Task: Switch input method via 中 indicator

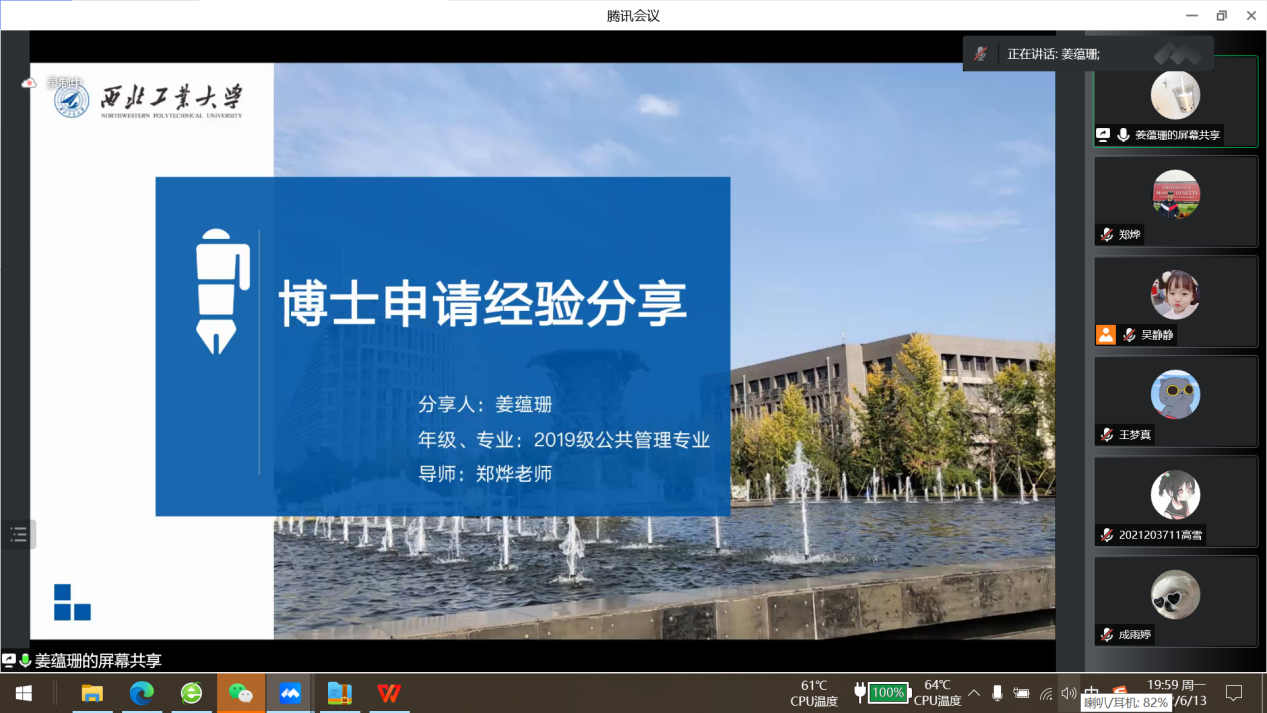Action: pyautogui.click(x=1092, y=692)
